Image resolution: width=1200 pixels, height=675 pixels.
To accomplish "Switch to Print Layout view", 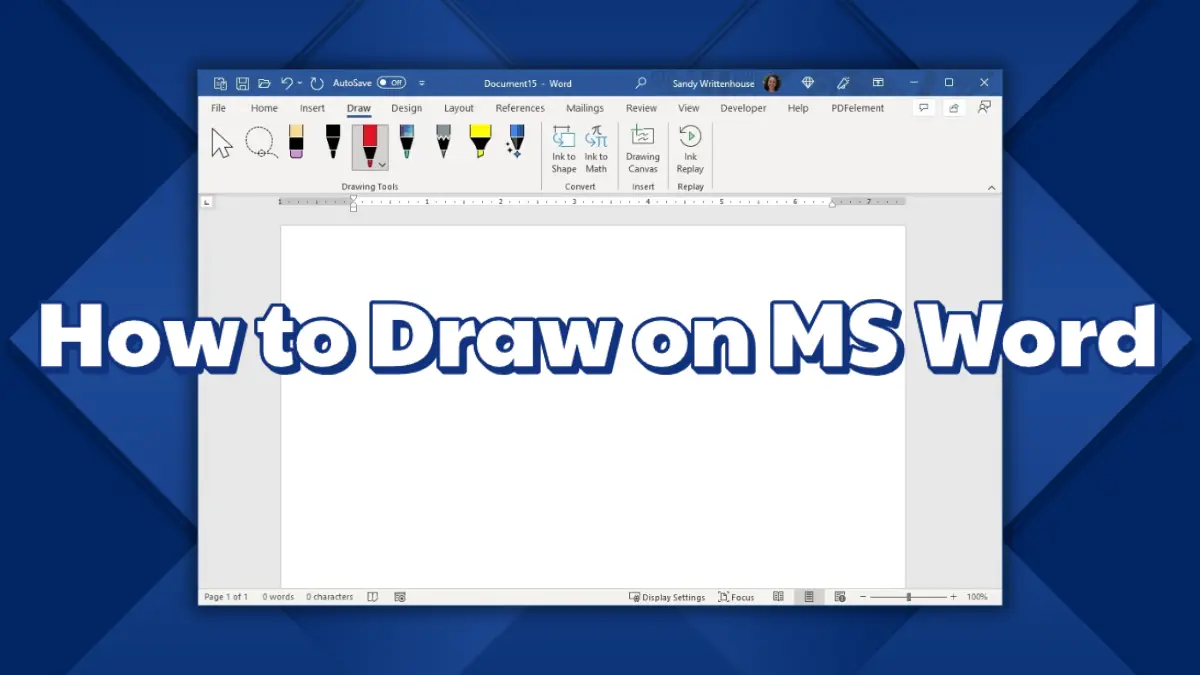I will [x=809, y=597].
